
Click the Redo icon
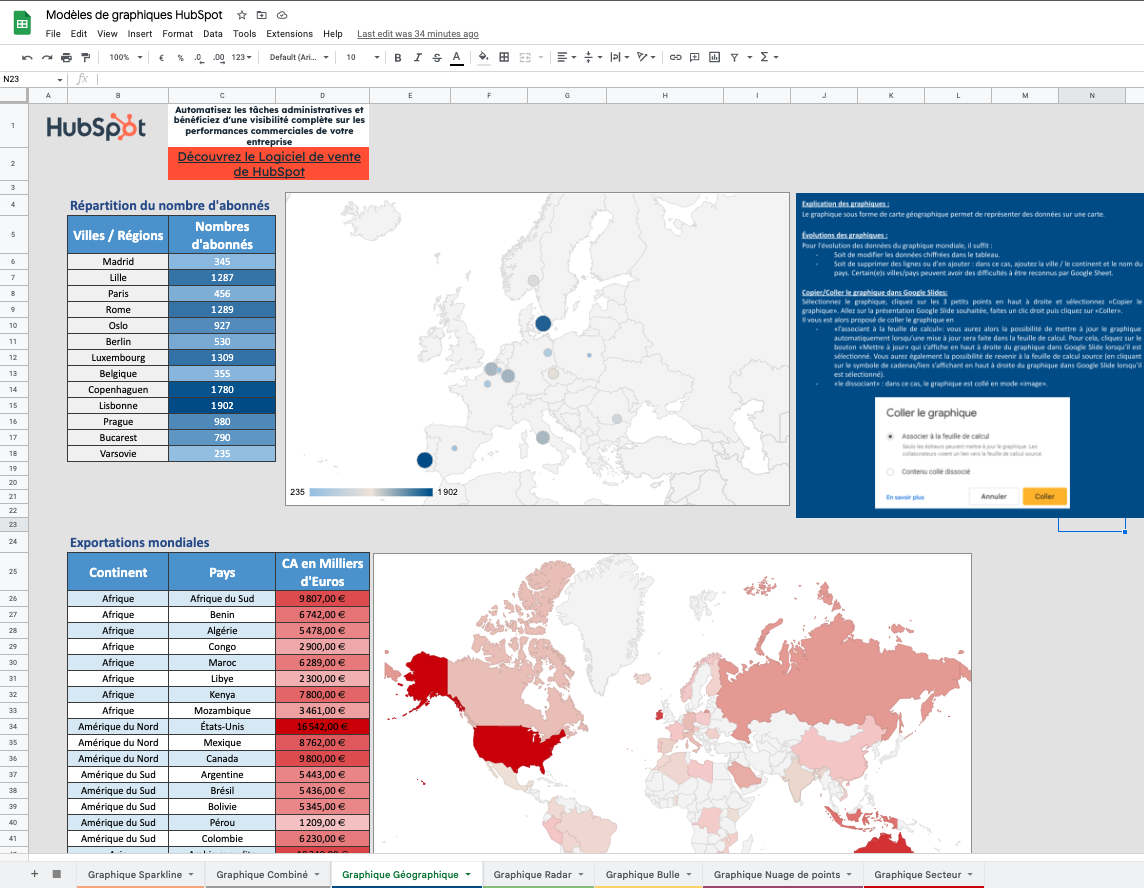click(47, 58)
